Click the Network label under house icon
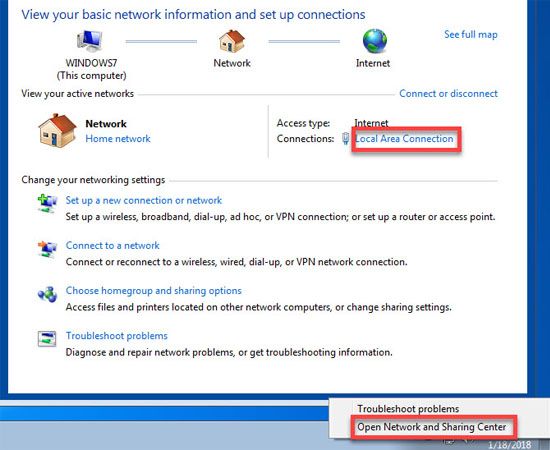The height and width of the screenshot is (450, 550). (x=232, y=63)
